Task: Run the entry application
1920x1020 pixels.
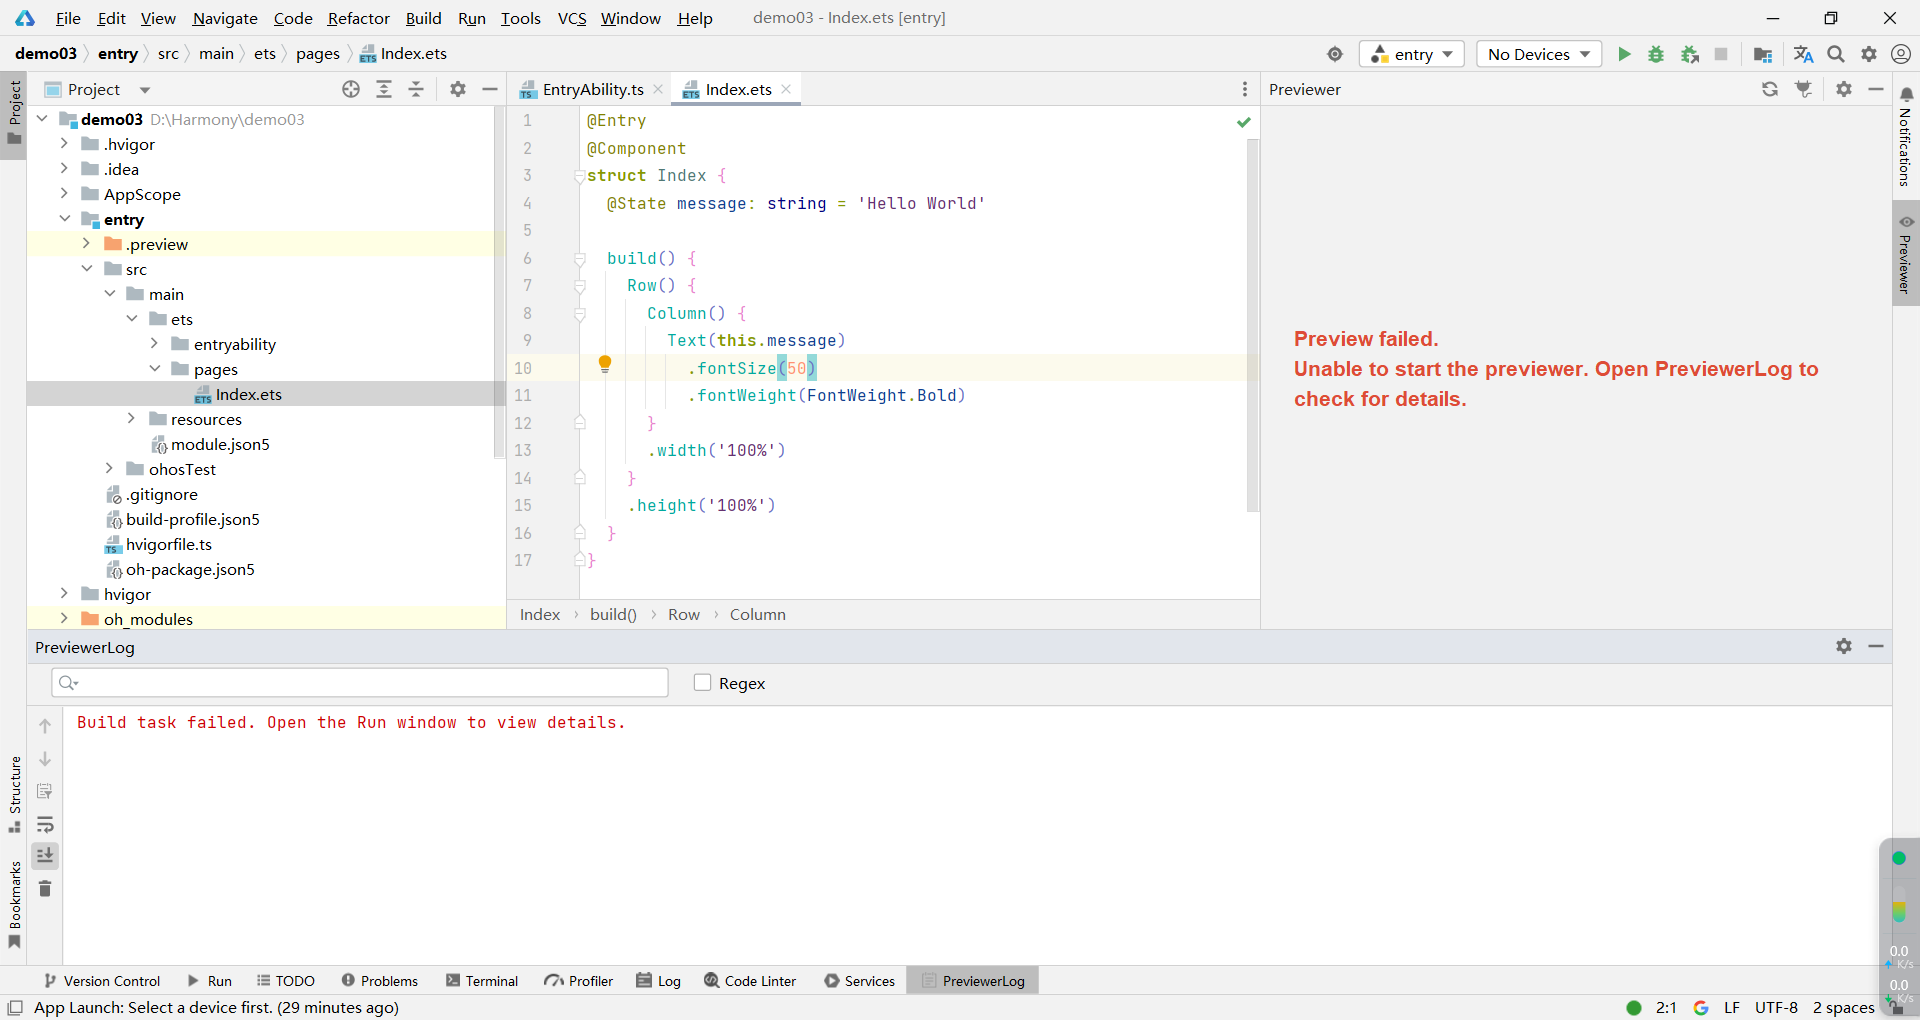Action: 1624,54
